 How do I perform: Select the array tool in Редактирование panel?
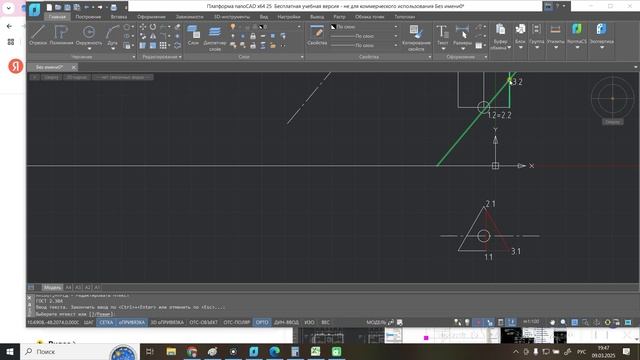(x=163, y=45)
